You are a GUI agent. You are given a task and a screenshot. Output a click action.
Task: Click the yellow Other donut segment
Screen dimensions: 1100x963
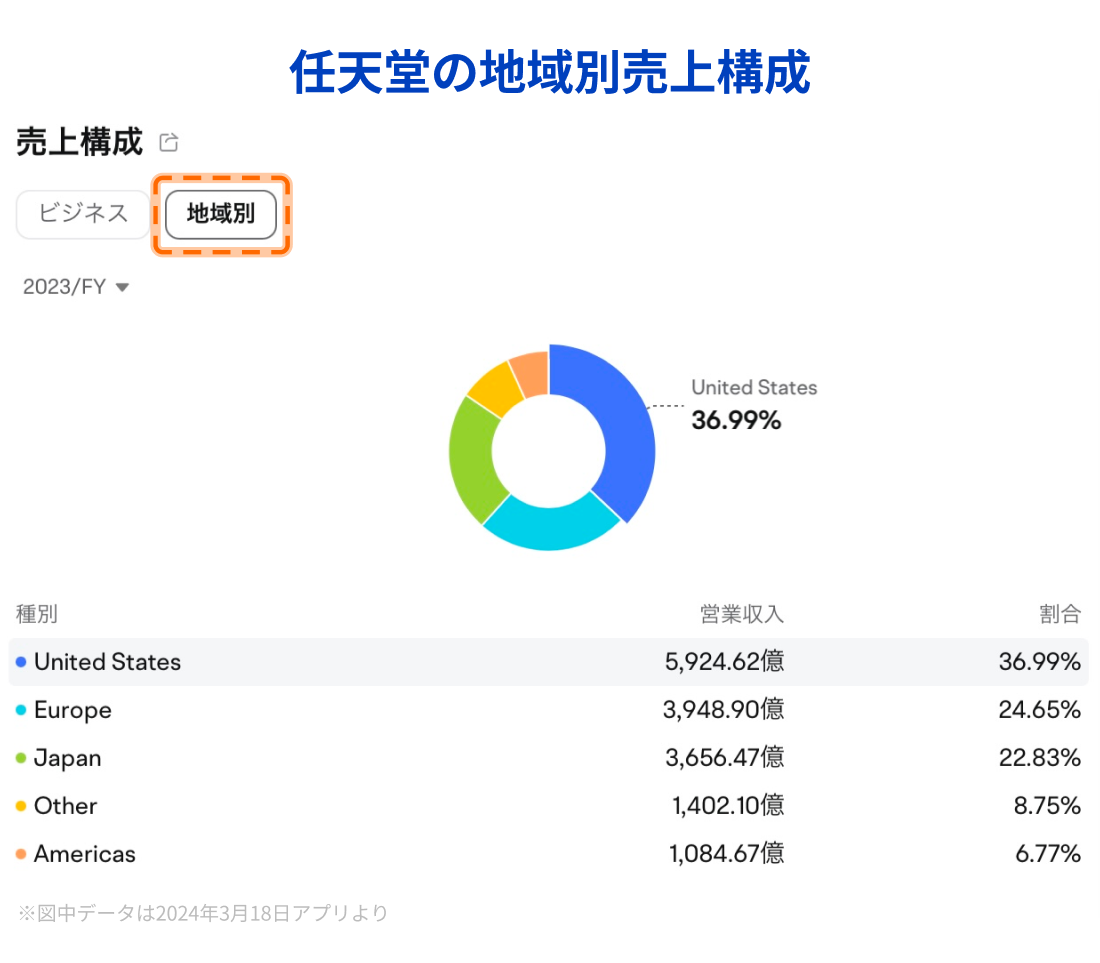click(497, 389)
